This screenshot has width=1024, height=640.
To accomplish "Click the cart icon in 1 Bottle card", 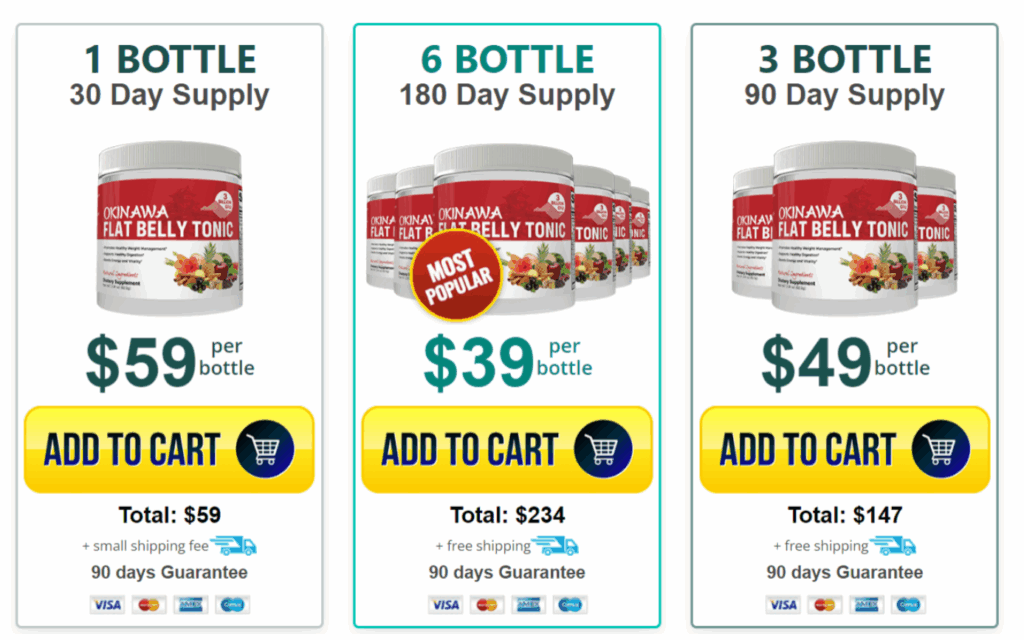I will pyautogui.click(x=265, y=449).
